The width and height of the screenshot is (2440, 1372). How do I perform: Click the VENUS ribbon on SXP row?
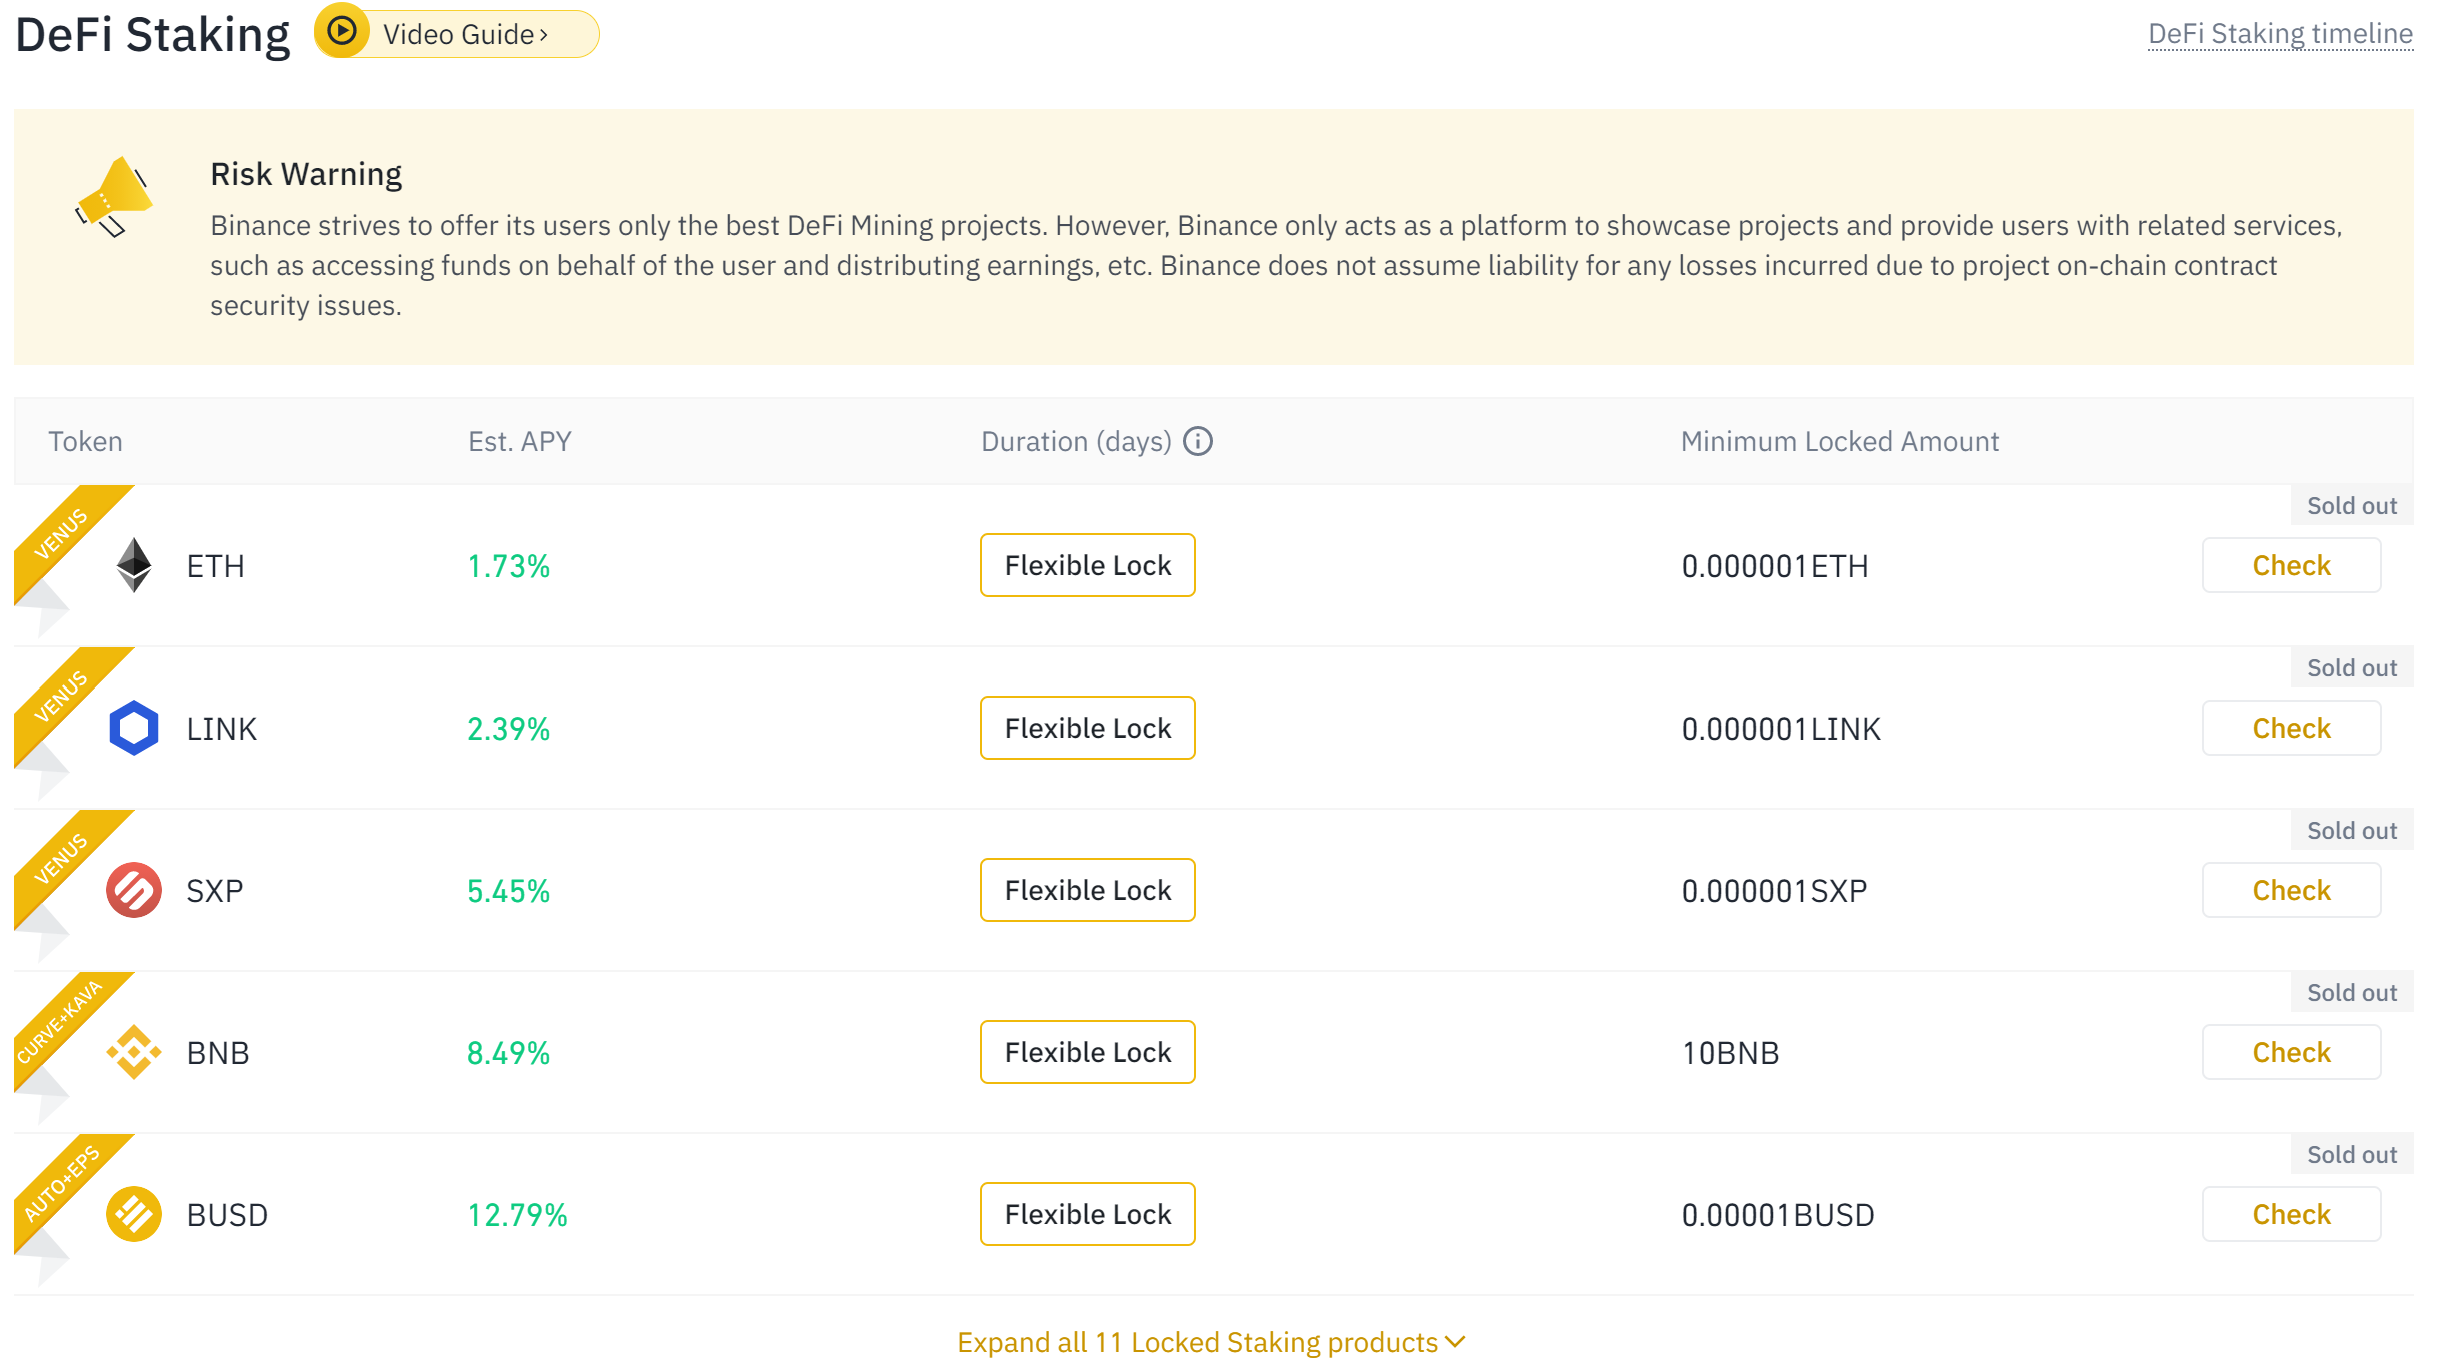[x=62, y=859]
